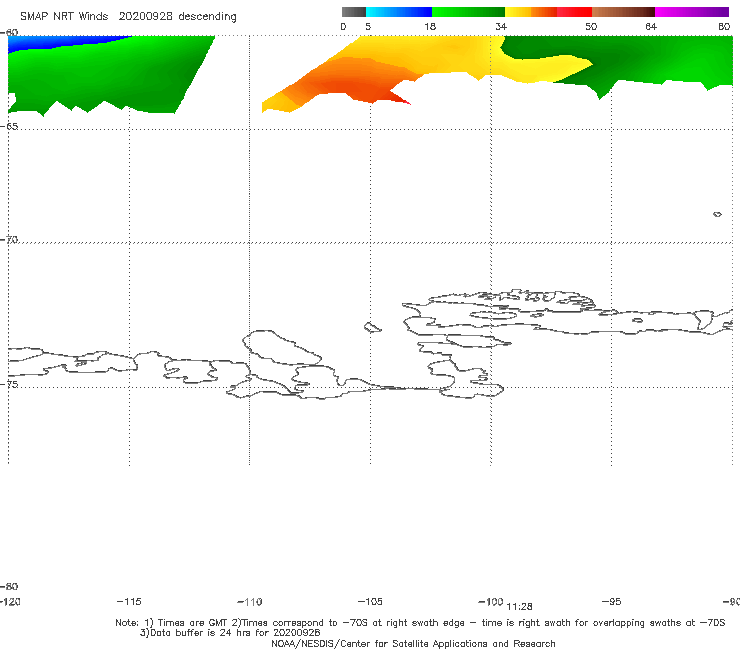Click the green segment of the color scale
Screen dimensions: 740x650
(x=468, y=12)
